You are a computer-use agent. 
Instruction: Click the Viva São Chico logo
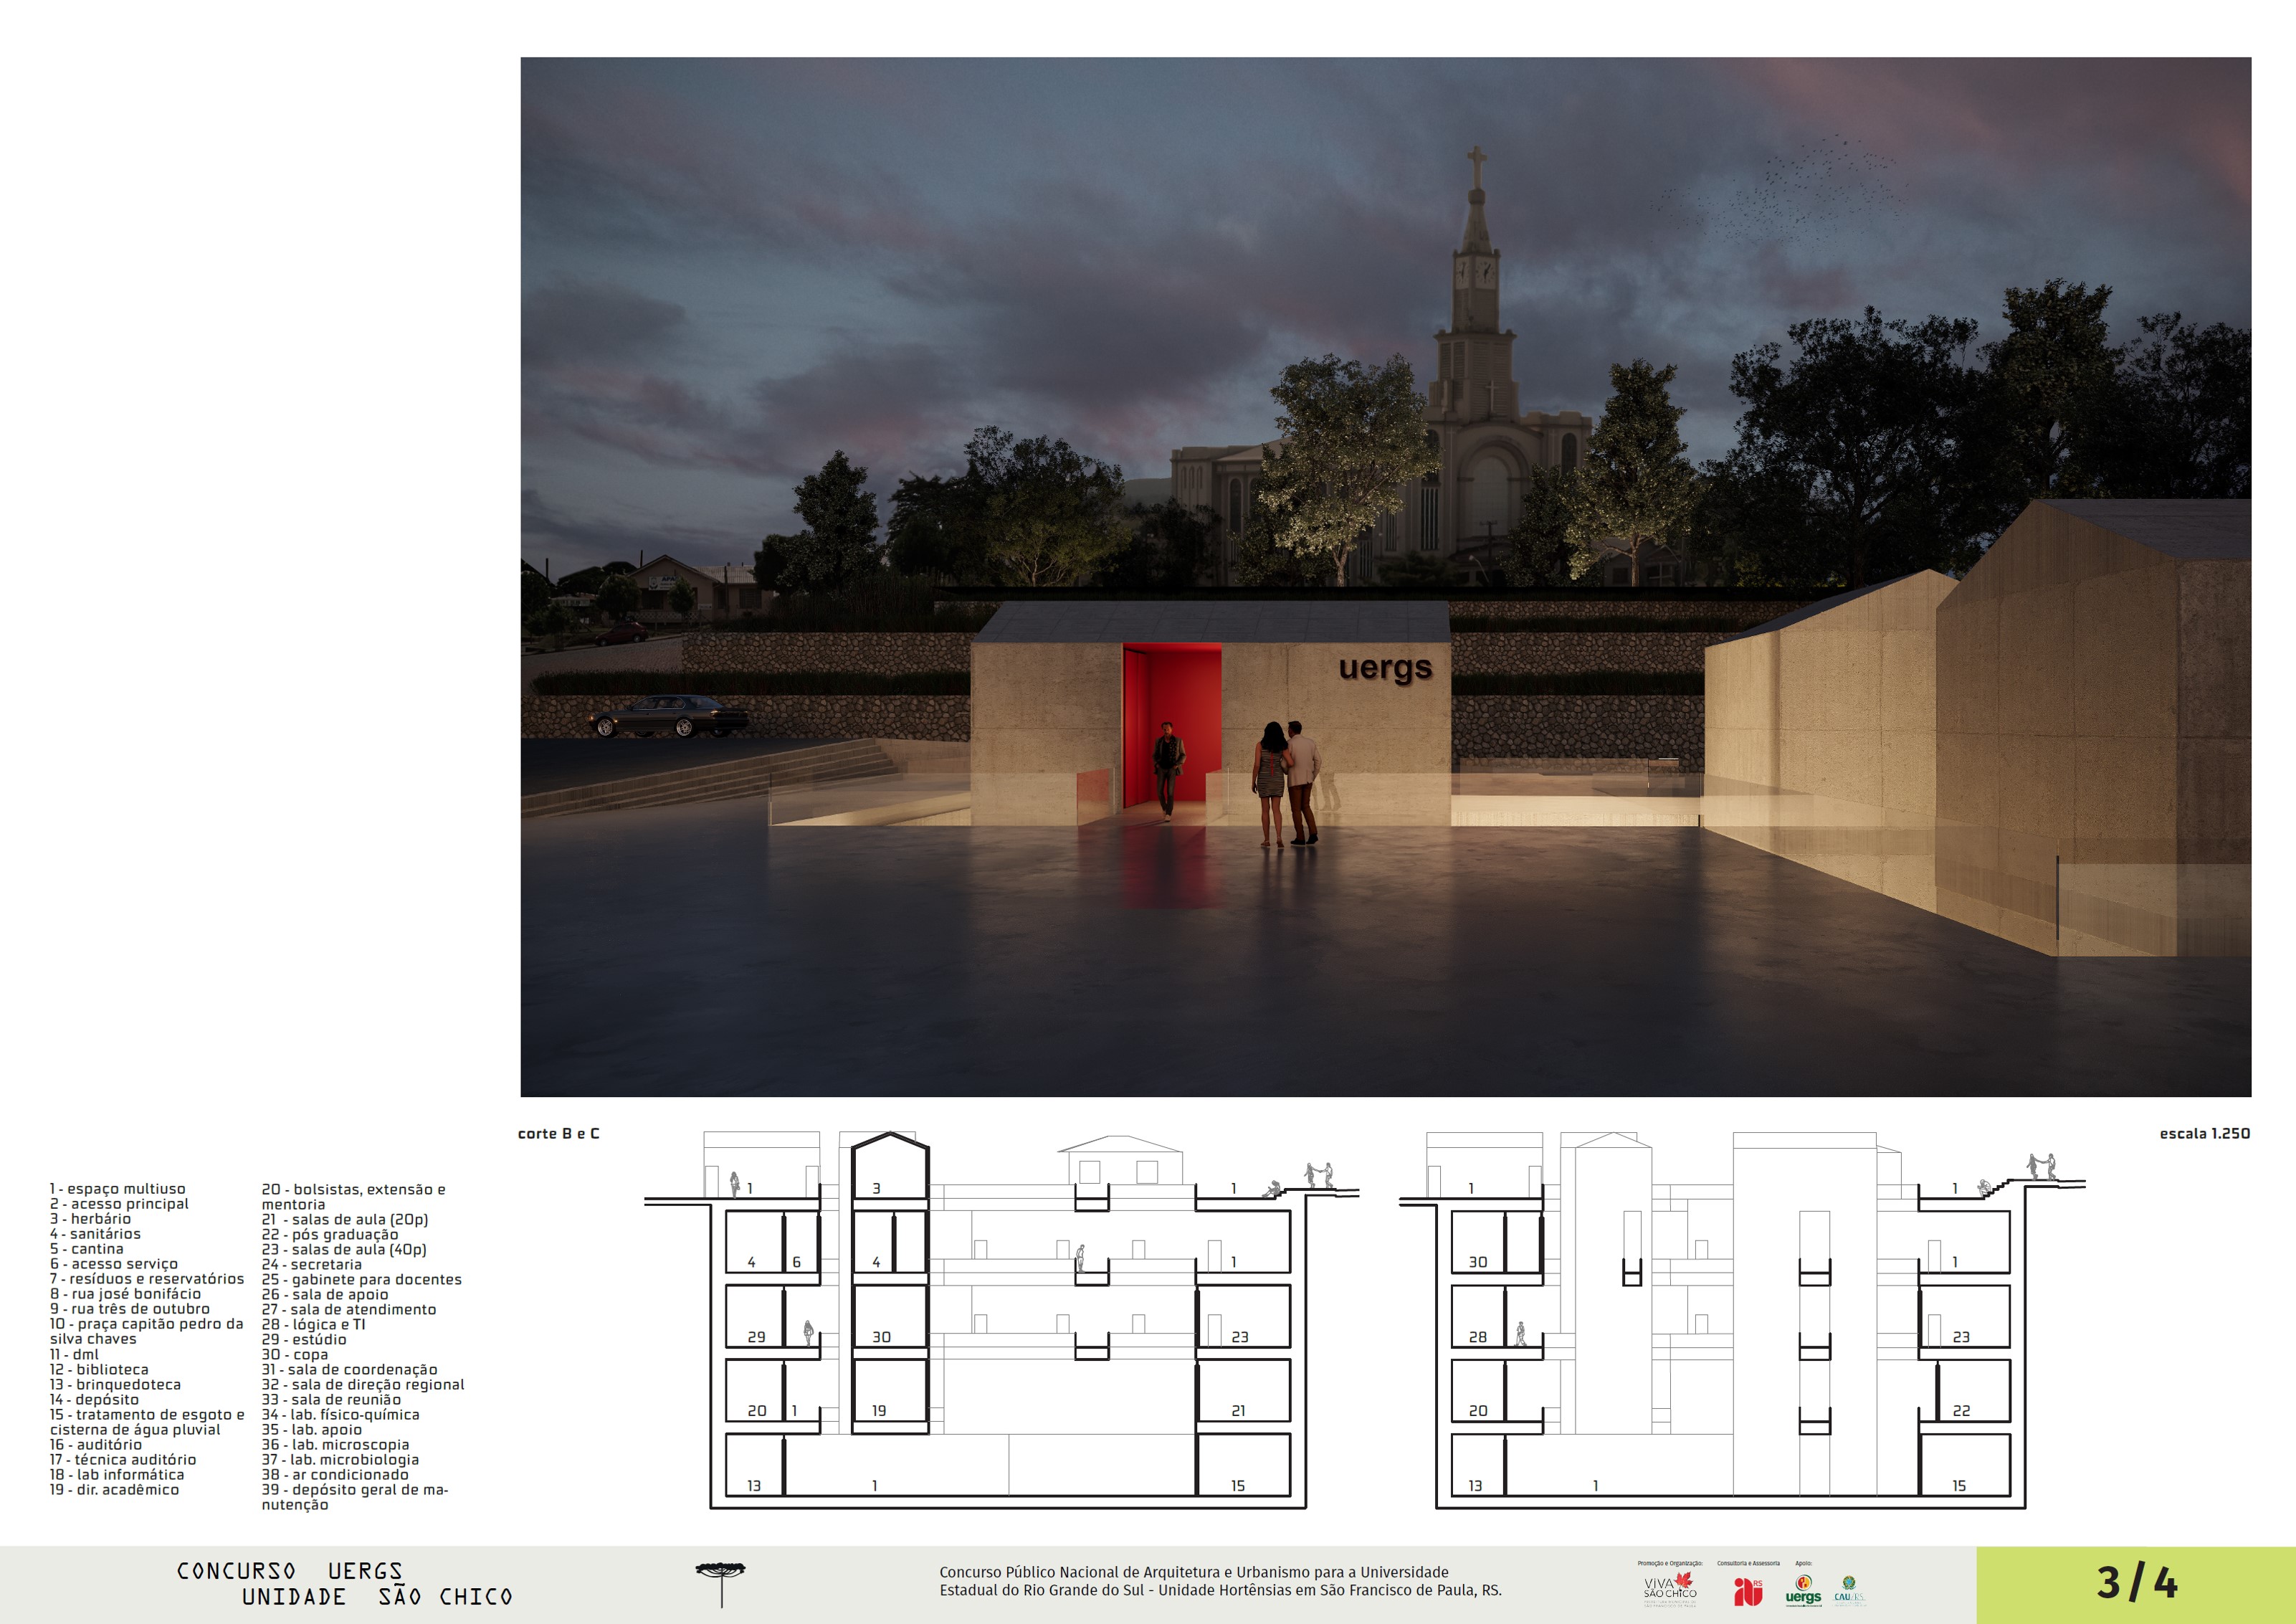(1670, 1589)
